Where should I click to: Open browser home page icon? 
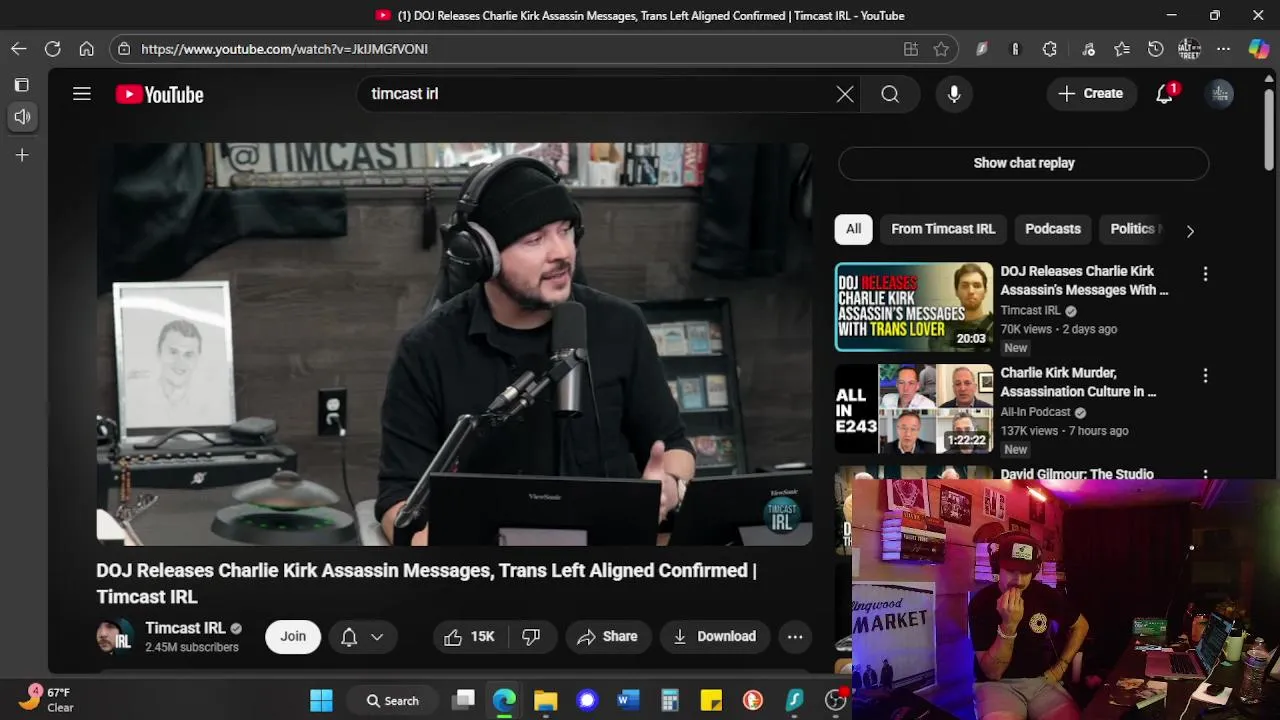coord(87,49)
